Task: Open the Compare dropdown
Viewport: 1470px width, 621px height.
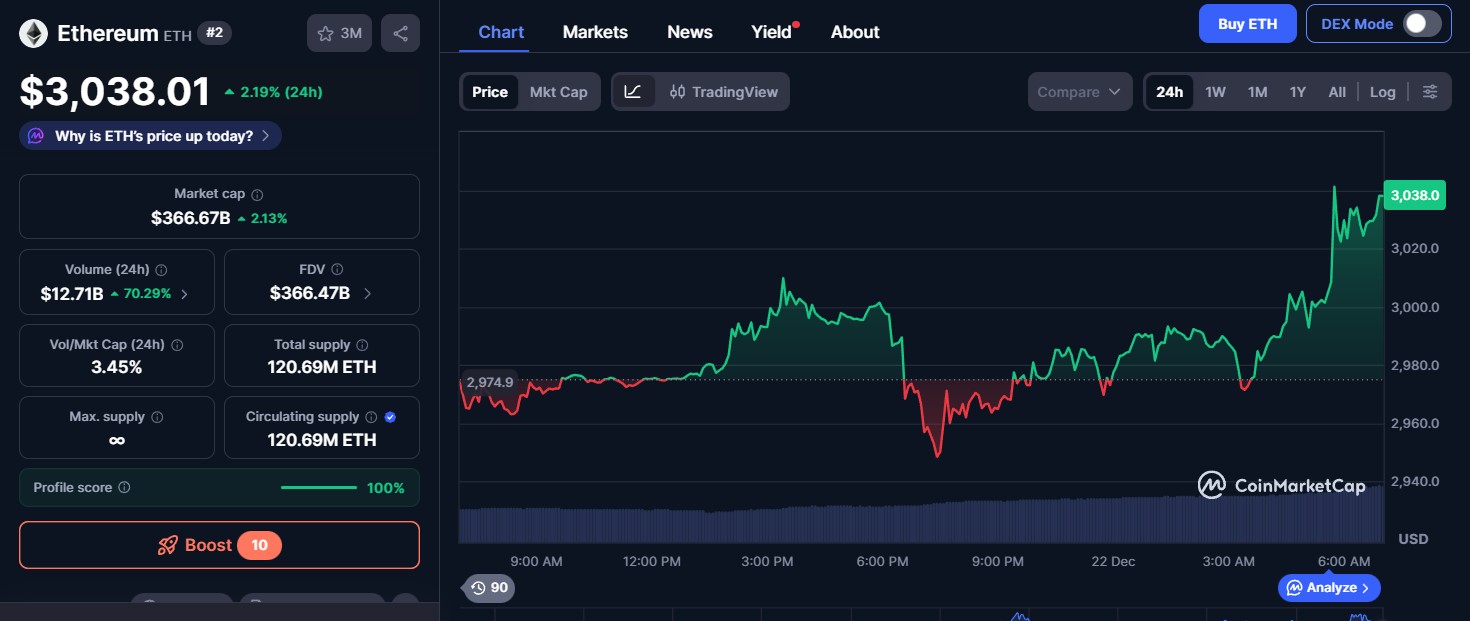Action: 1080,91
